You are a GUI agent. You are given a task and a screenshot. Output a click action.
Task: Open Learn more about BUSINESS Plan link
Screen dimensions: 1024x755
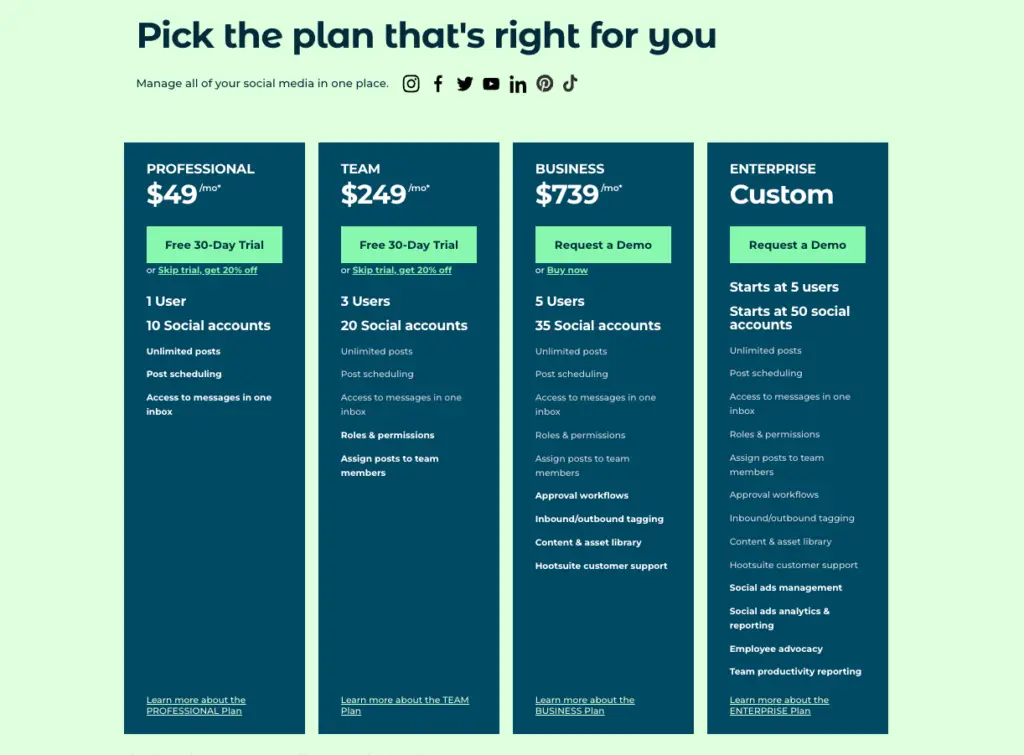[x=584, y=705]
